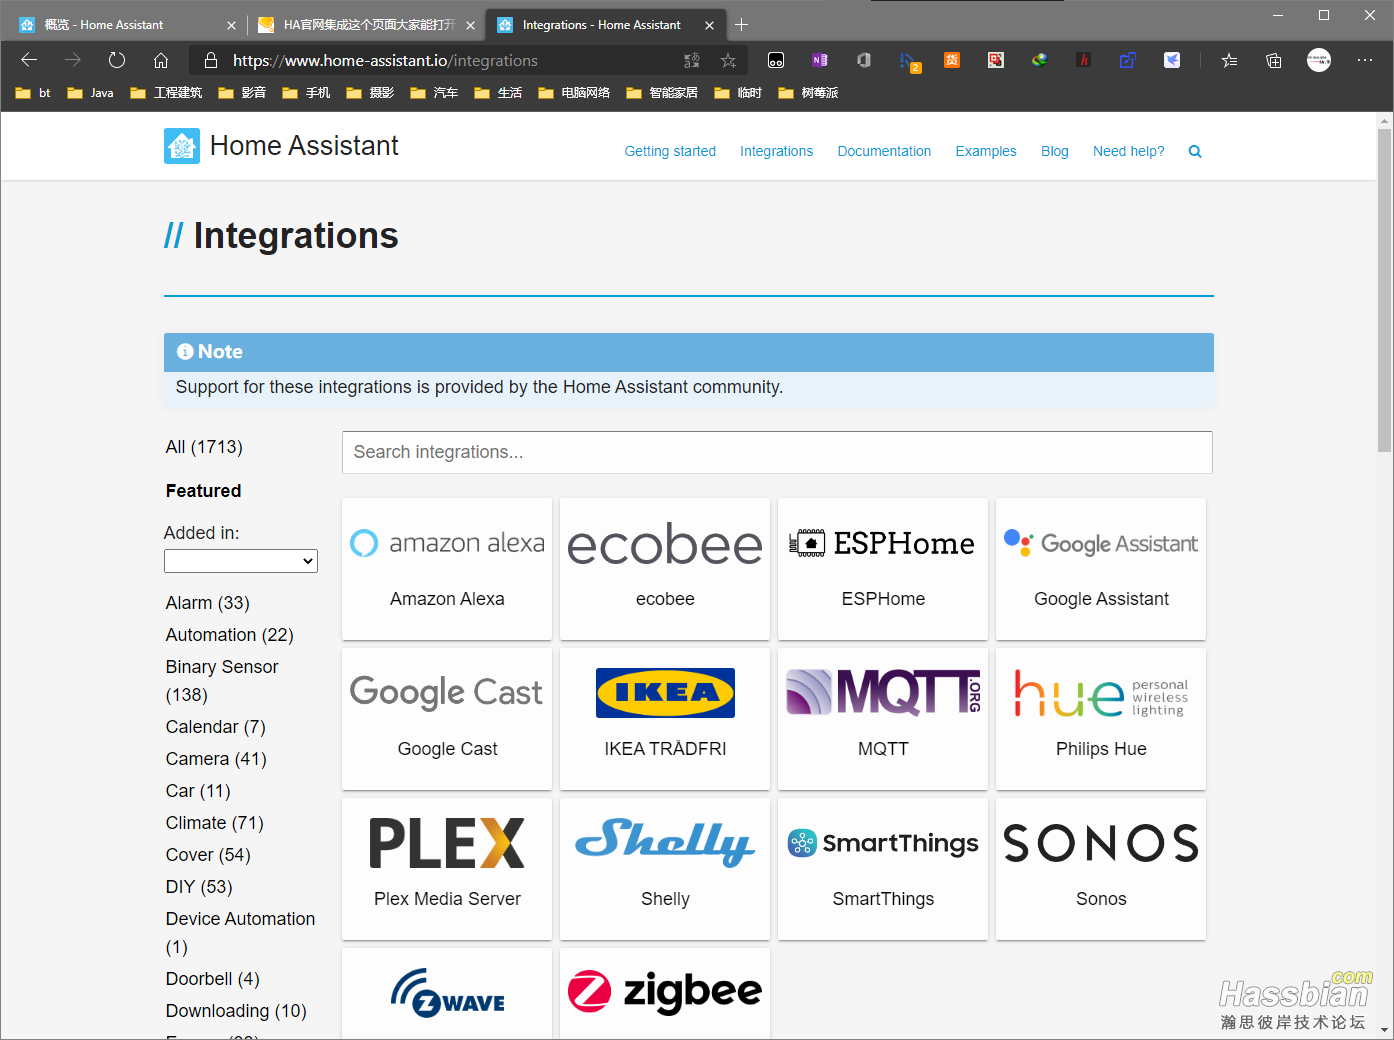
Task: Open the Shelly integration card
Action: [x=665, y=869]
